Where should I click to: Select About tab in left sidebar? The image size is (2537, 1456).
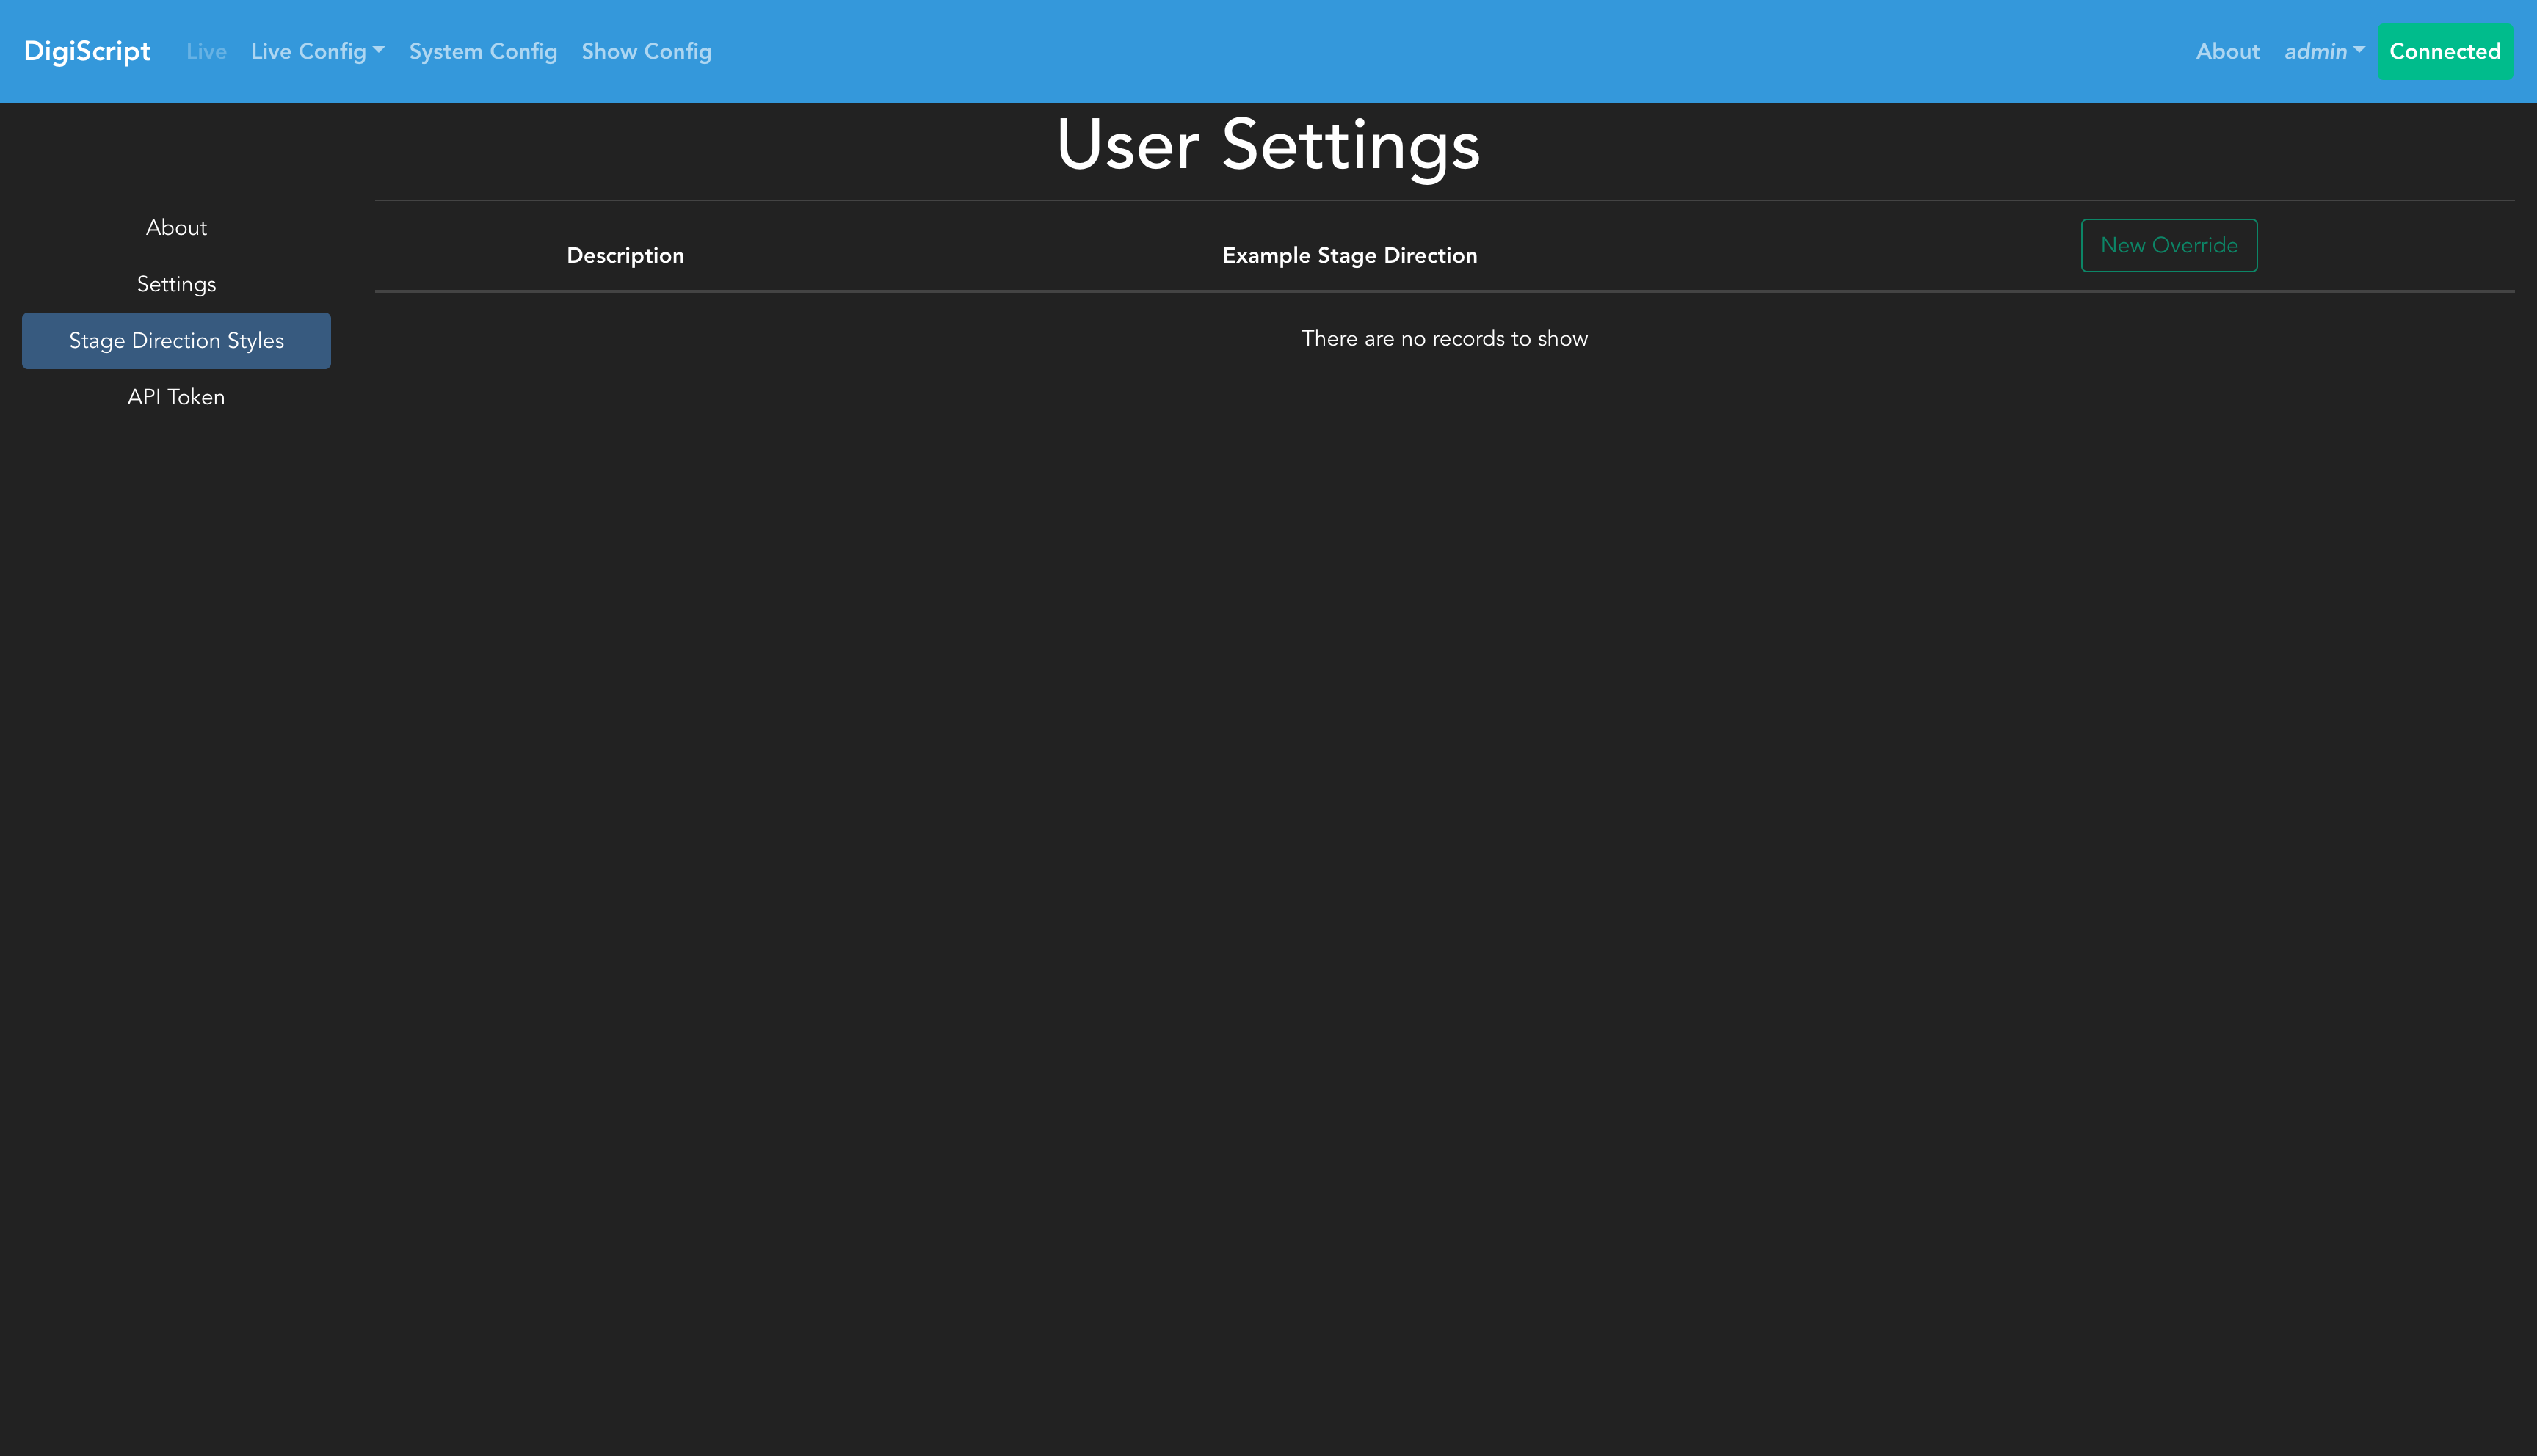176,228
